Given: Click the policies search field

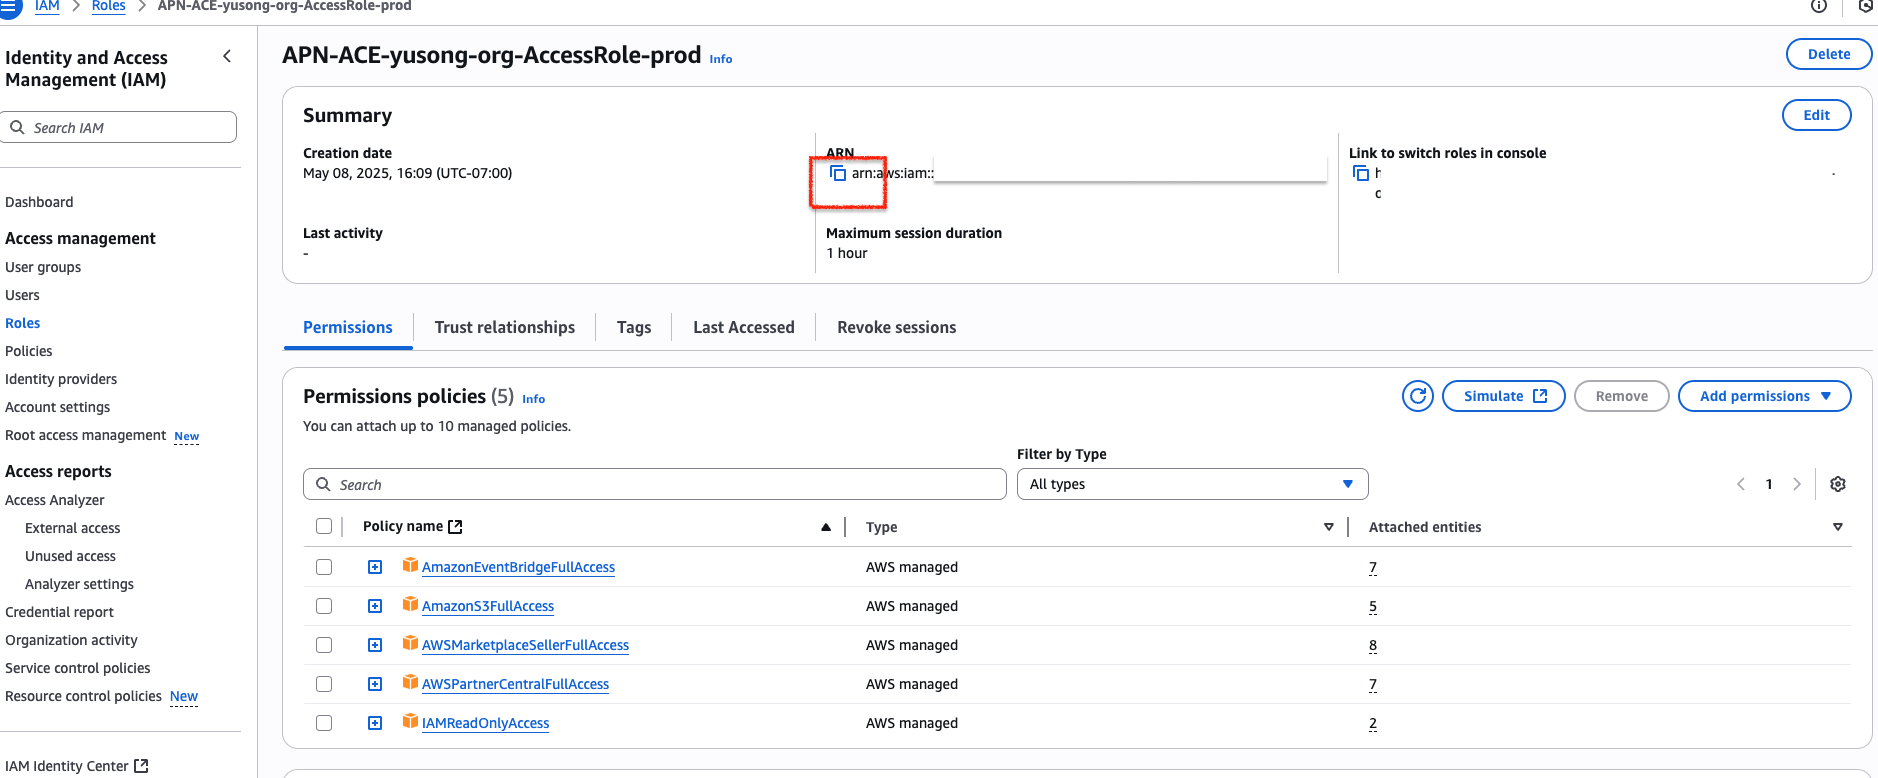Looking at the screenshot, I should tap(655, 484).
